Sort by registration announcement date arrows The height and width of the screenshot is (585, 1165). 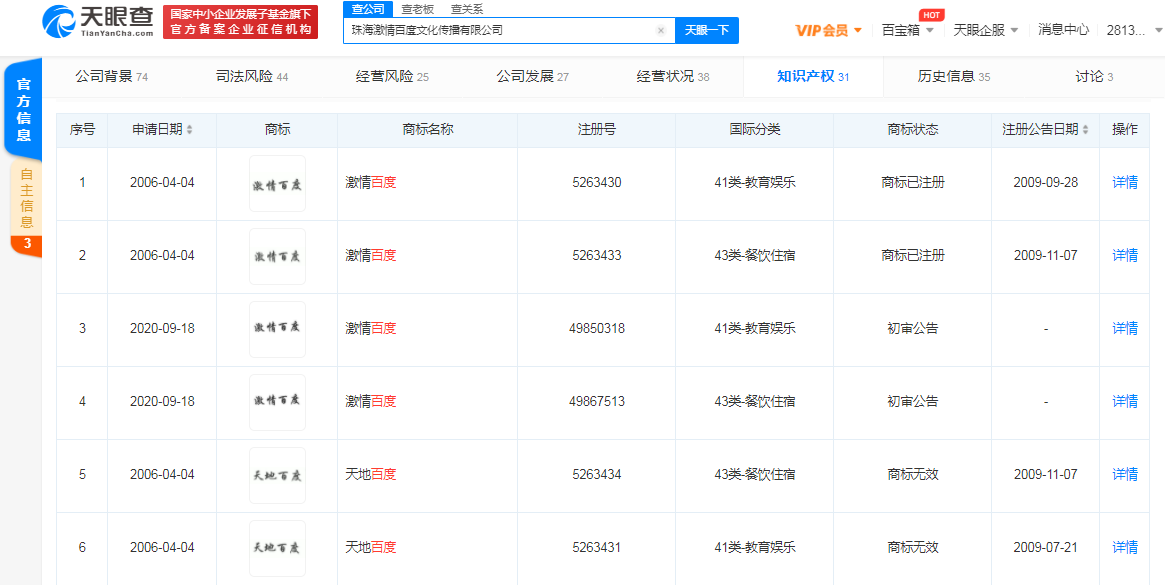click(1086, 130)
